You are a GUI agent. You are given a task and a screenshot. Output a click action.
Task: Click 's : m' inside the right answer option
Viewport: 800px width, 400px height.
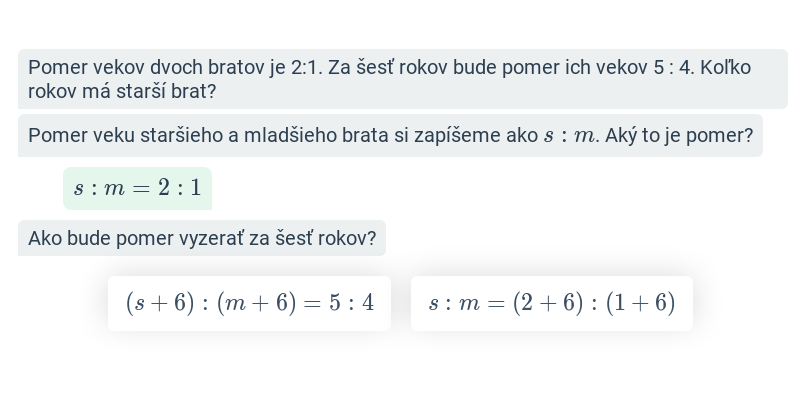click(x=454, y=304)
